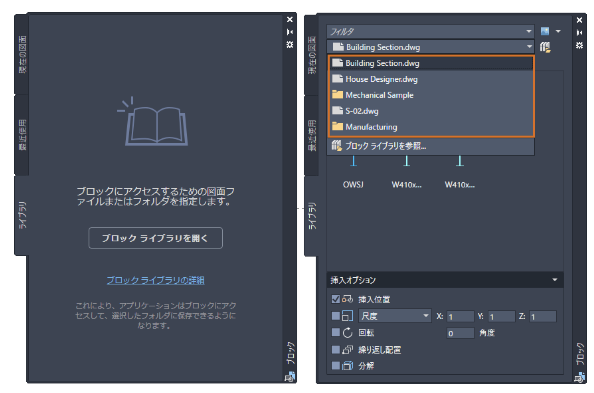The image size is (594, 393).
Task: Click the rotation arrow icon
Action: coord(347,333)
